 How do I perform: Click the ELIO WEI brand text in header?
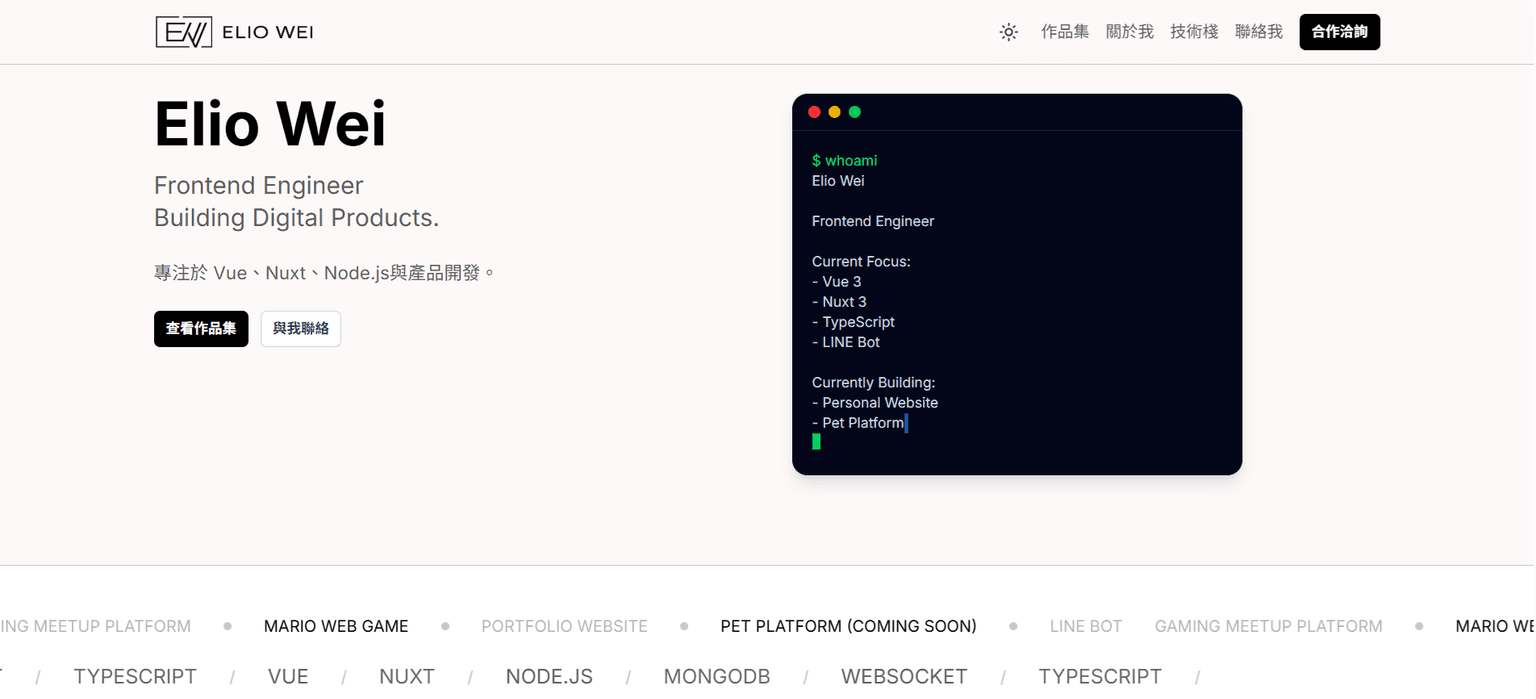point(268,32)
